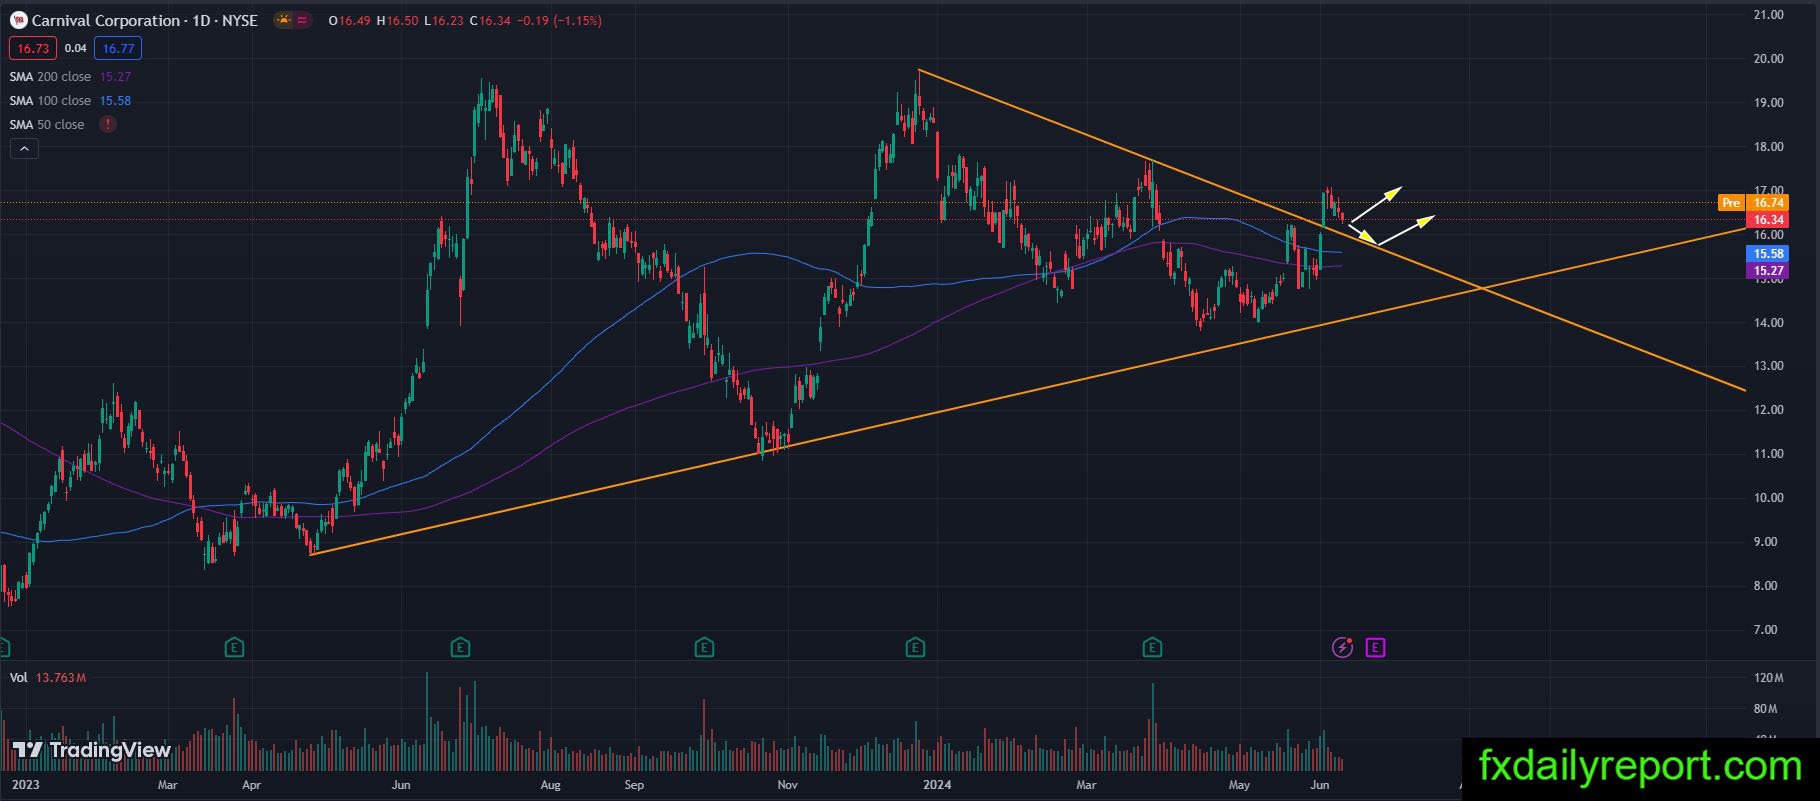
Task: Click 7.00 on the price axis
Action: click(x=1768, y=630)
